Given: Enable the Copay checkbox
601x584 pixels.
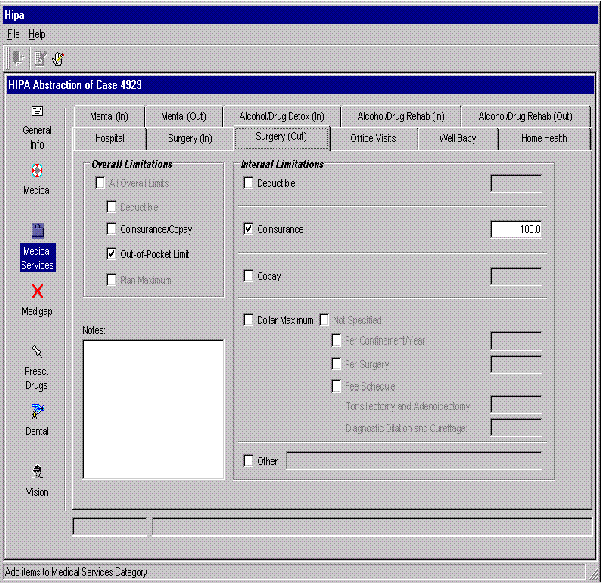Looking at the screenshot, I should point(249,276).
